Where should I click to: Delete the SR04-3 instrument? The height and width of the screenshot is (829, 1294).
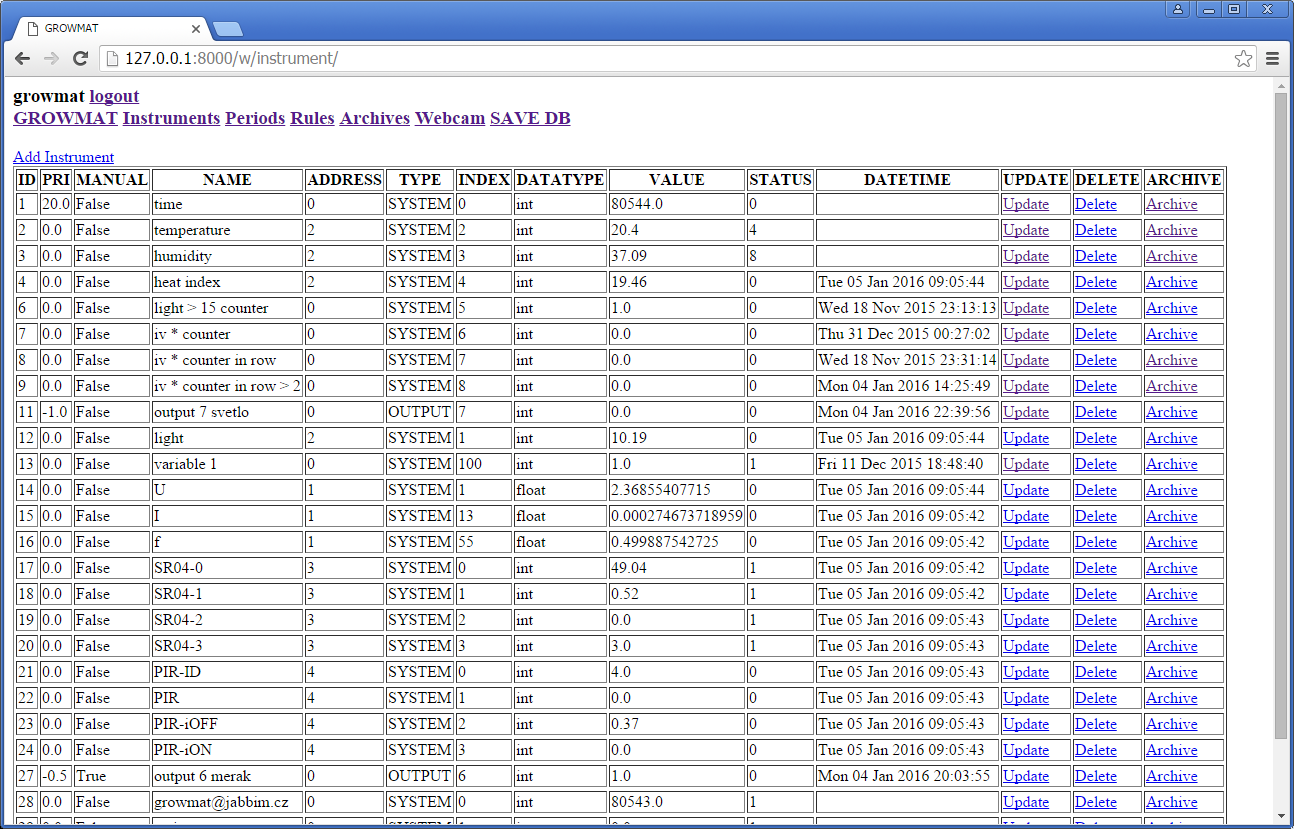(x=1095, y=646)
